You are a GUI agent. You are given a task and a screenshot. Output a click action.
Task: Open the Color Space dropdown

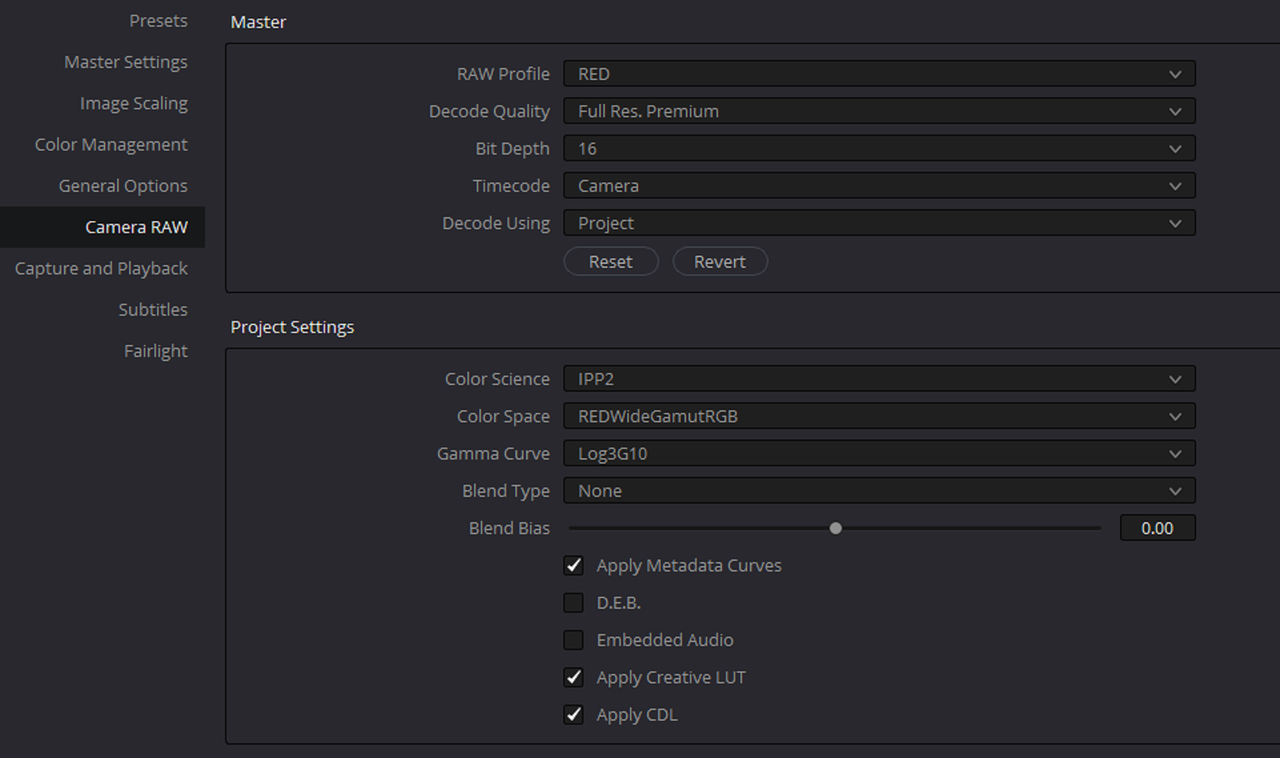click(x=879, y=416)
